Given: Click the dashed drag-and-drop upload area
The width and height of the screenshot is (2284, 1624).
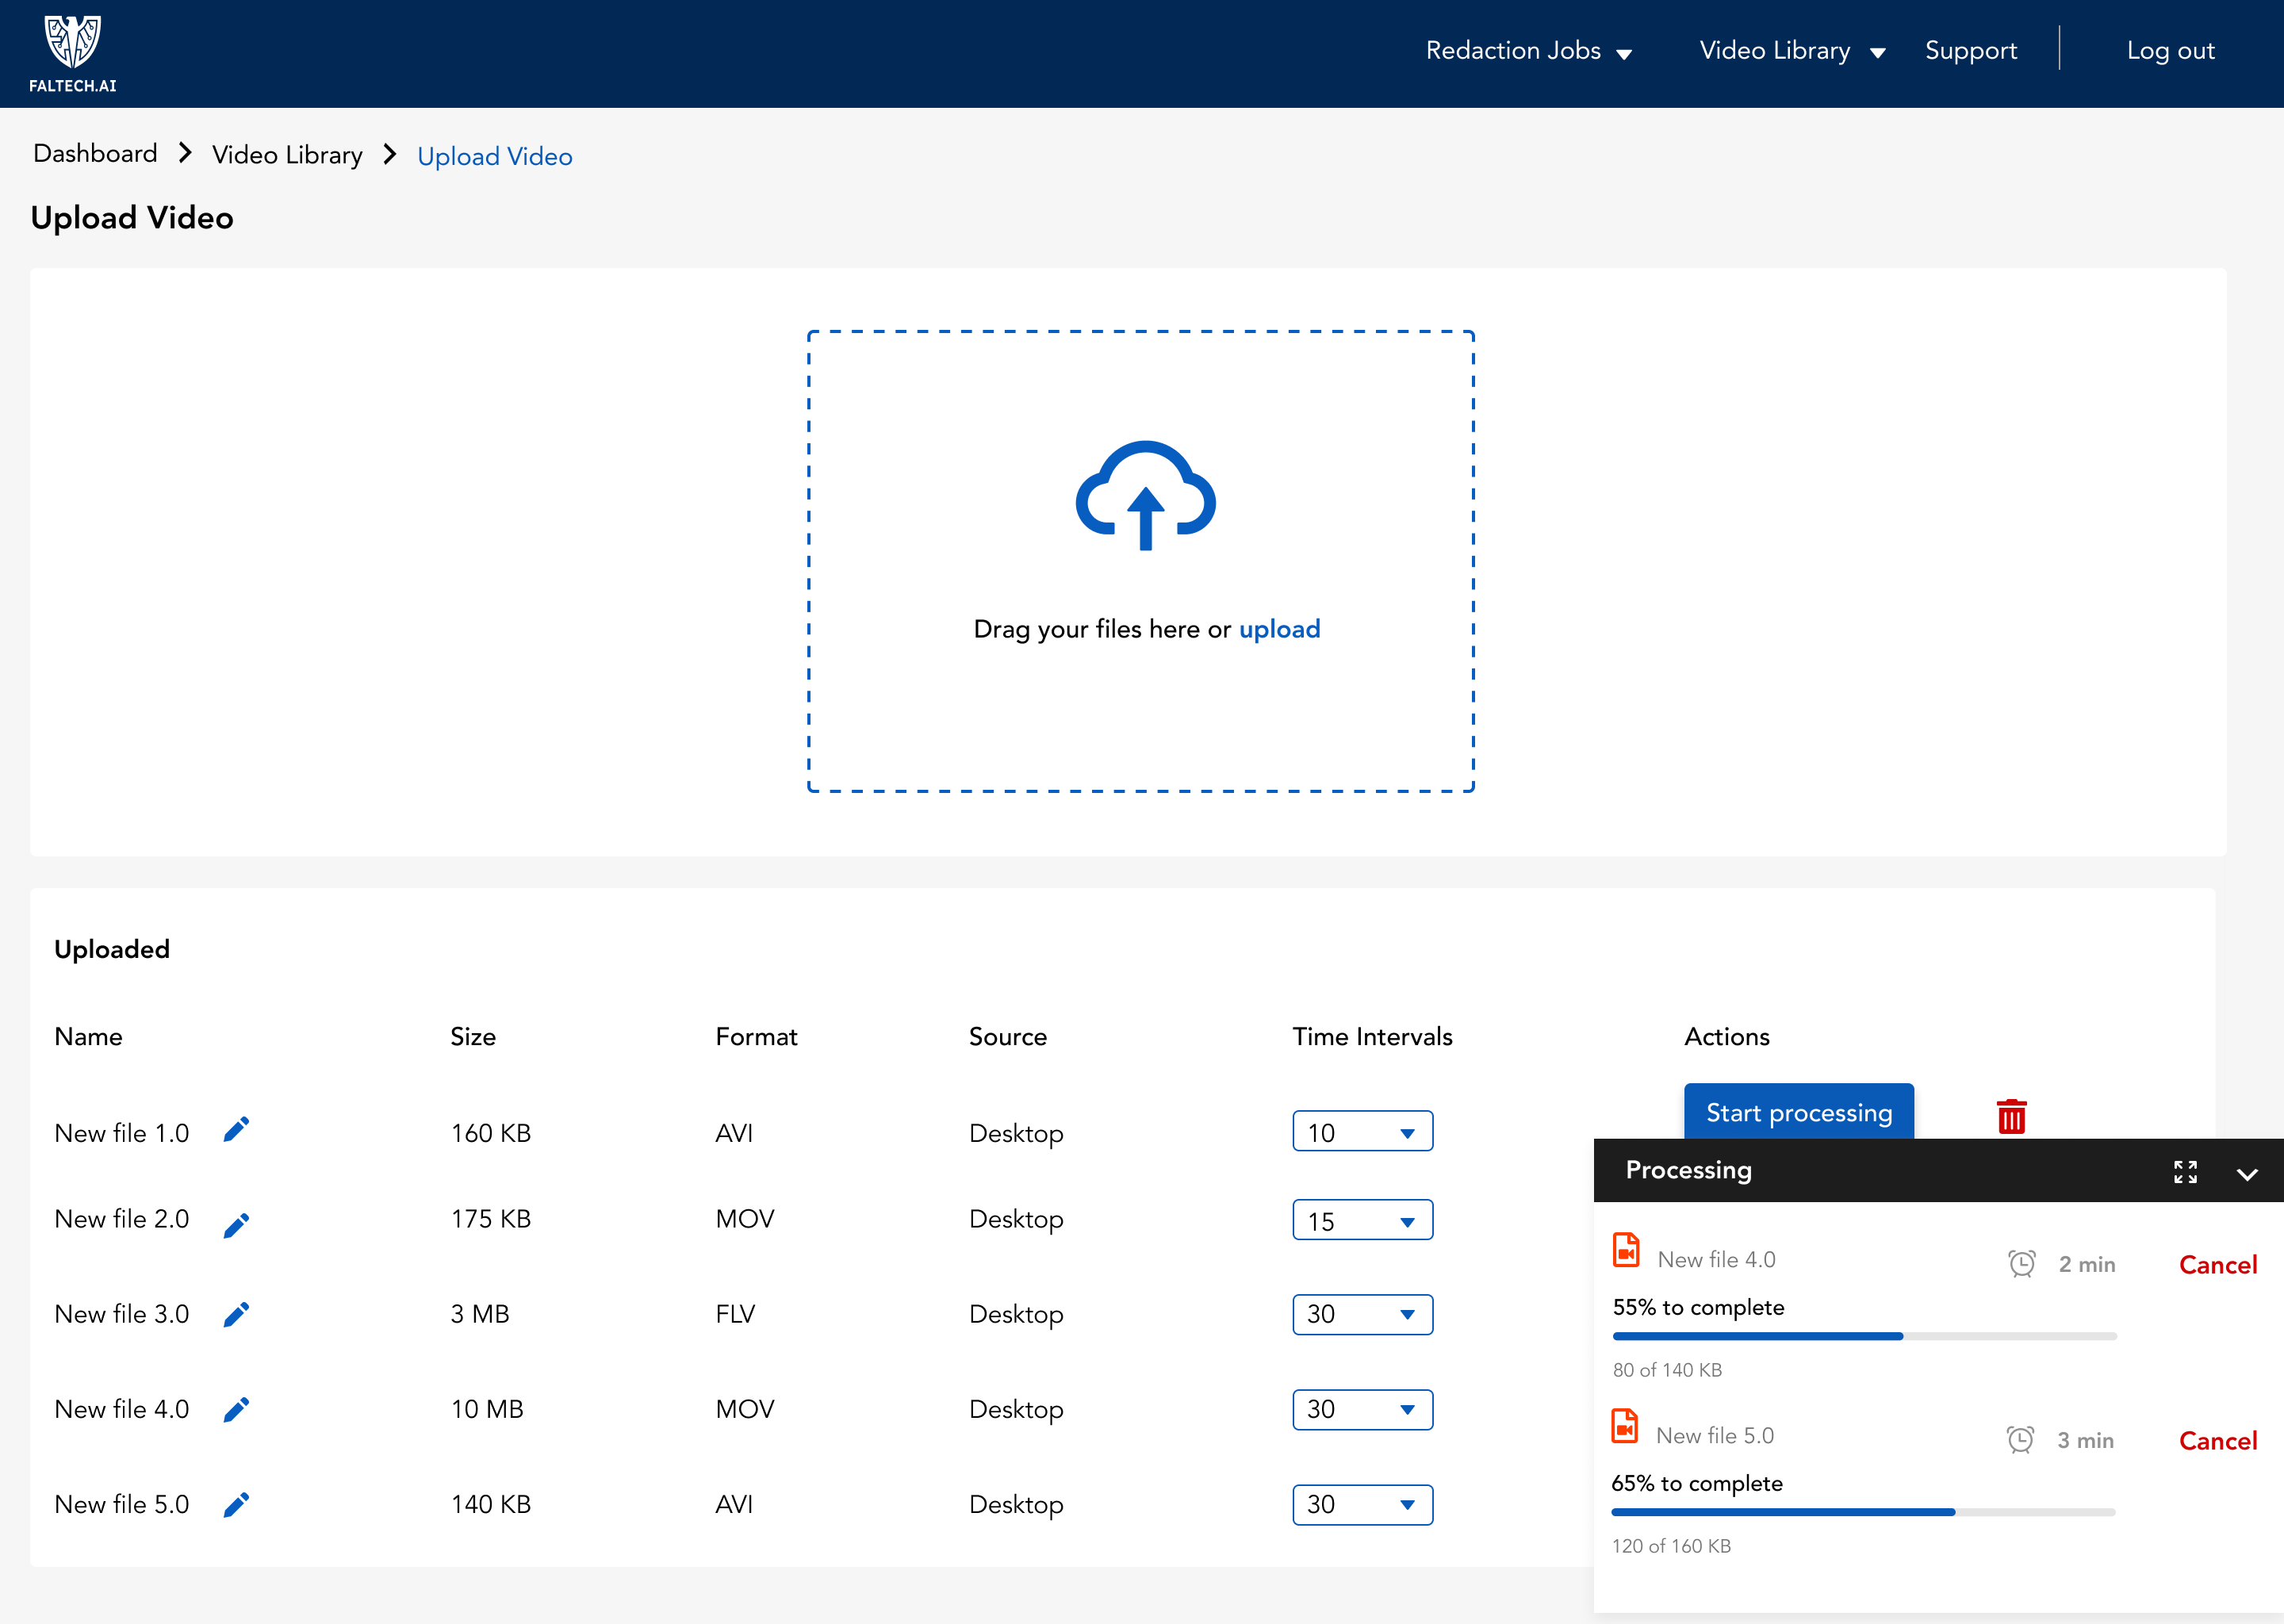Looking at the screenshot, I should [x=1141, y=561].
